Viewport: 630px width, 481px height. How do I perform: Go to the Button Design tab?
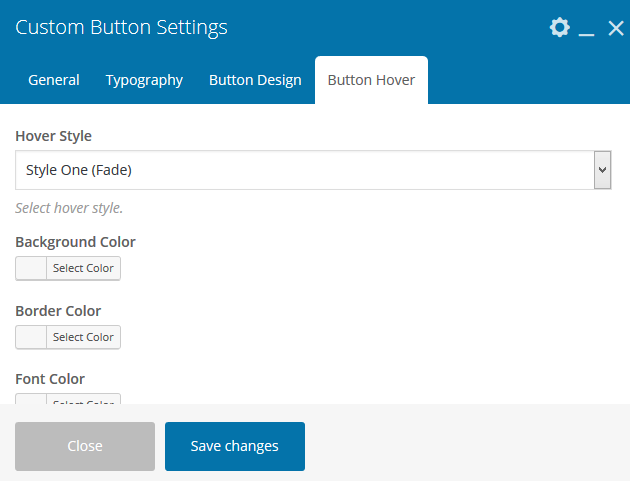click(x=255, y=80)
